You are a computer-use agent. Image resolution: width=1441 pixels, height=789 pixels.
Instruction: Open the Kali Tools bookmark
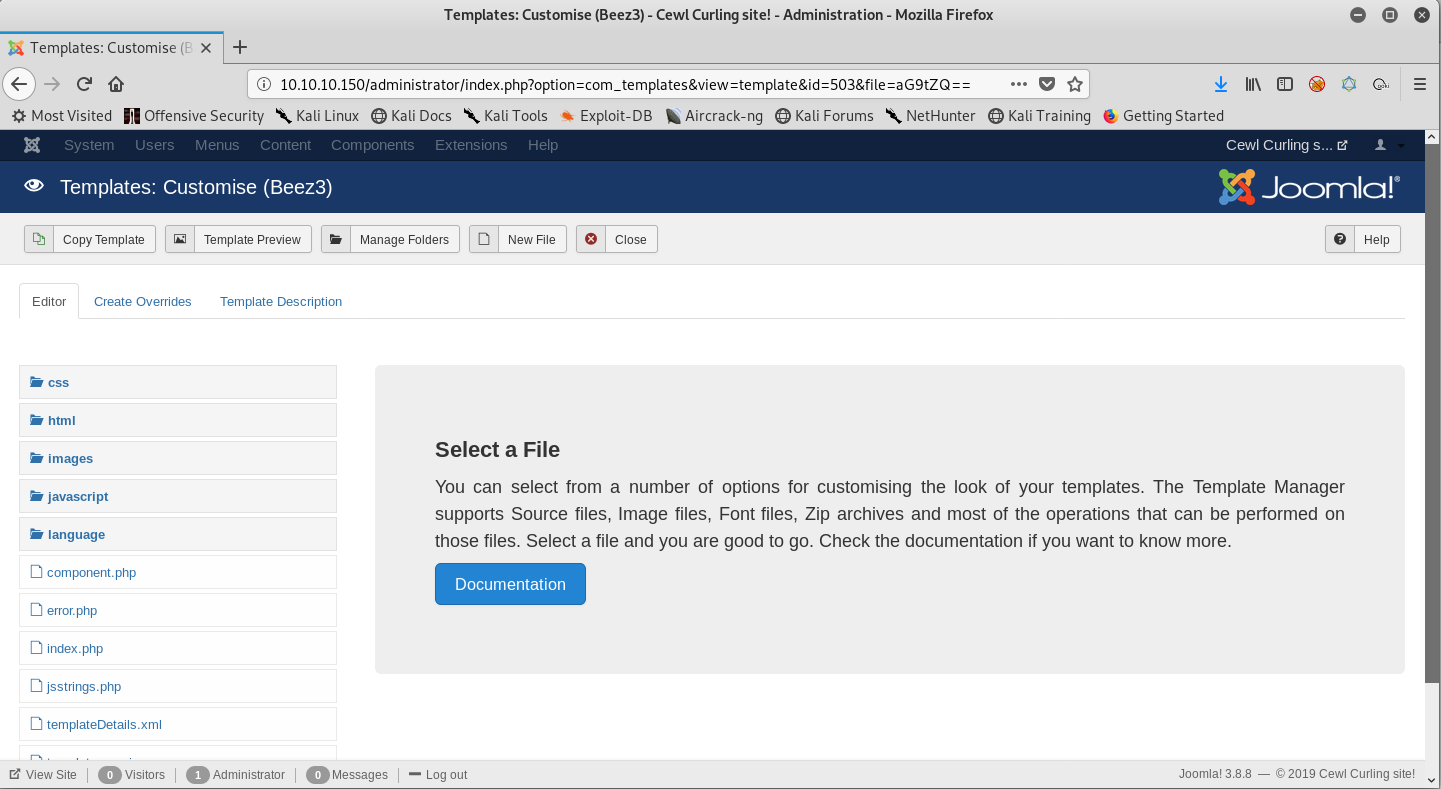point(506,116)
